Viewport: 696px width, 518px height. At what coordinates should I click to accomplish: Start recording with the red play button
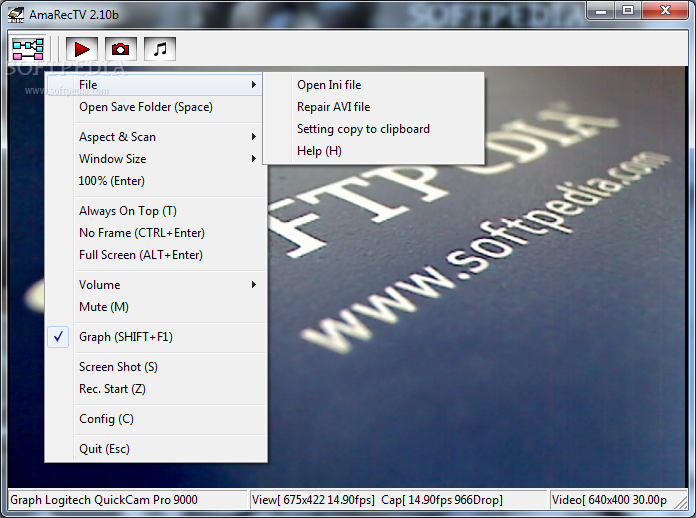[x=82, y=49]
